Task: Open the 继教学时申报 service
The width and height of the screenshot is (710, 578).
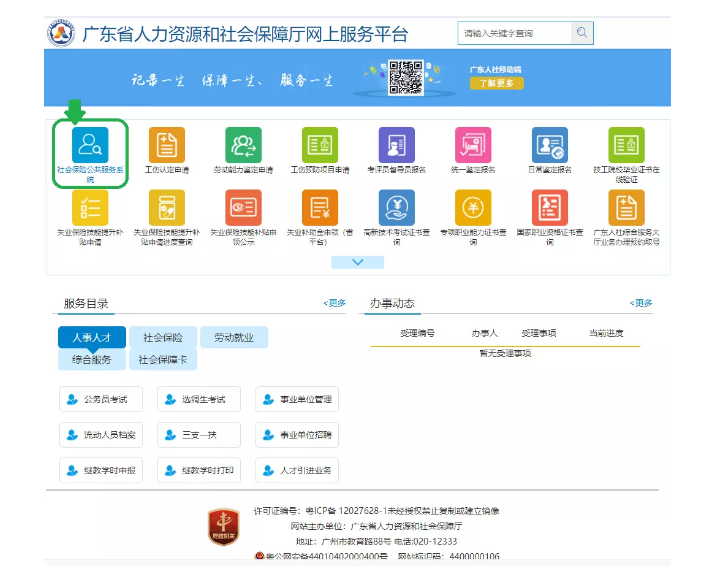Action: (101, 470)
